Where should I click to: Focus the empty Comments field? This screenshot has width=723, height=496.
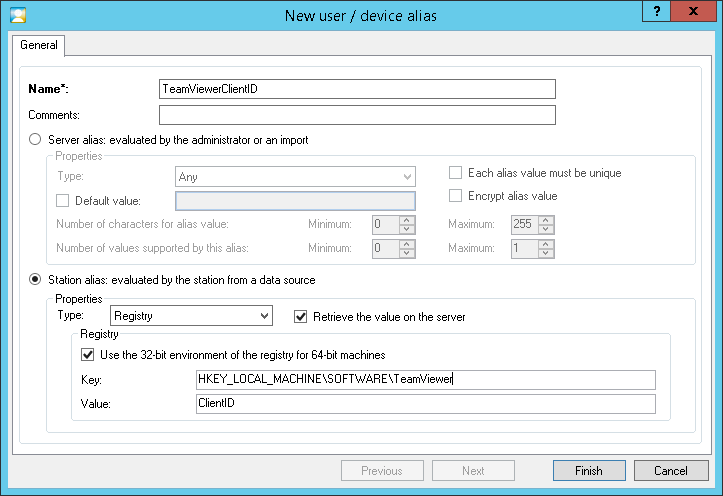[357, 115]
